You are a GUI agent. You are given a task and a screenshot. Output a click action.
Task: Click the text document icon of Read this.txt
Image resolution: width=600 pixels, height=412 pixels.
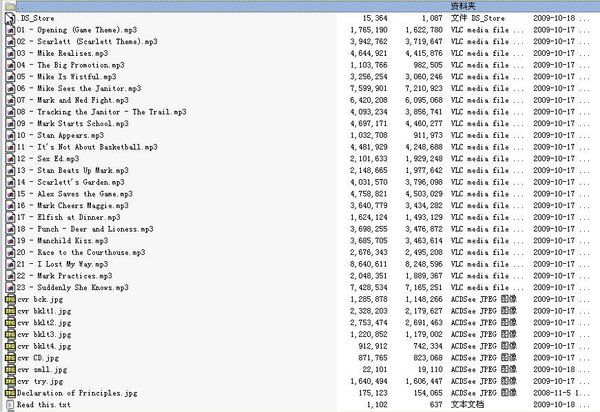click(x=10, y=405)
